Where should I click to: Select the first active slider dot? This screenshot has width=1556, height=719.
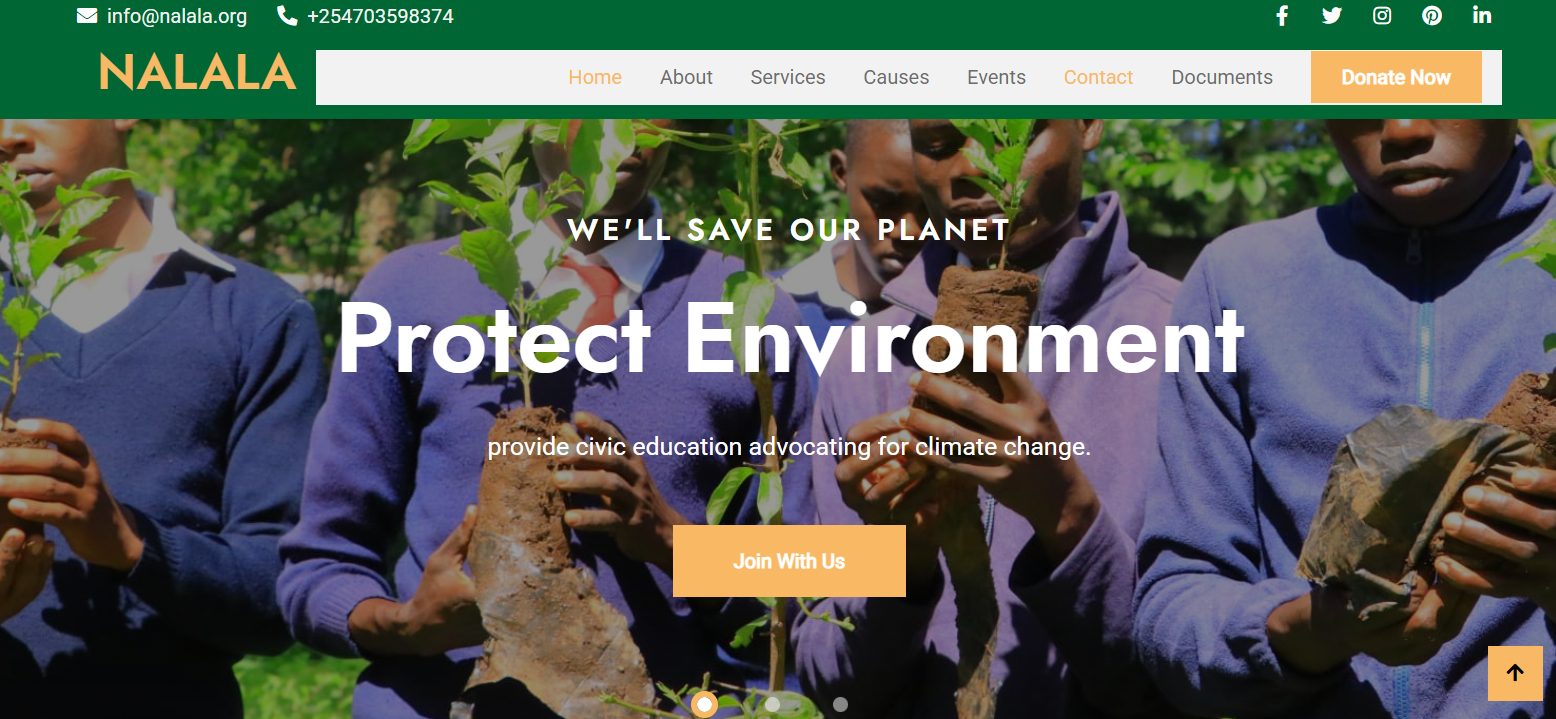coord(704,705)
